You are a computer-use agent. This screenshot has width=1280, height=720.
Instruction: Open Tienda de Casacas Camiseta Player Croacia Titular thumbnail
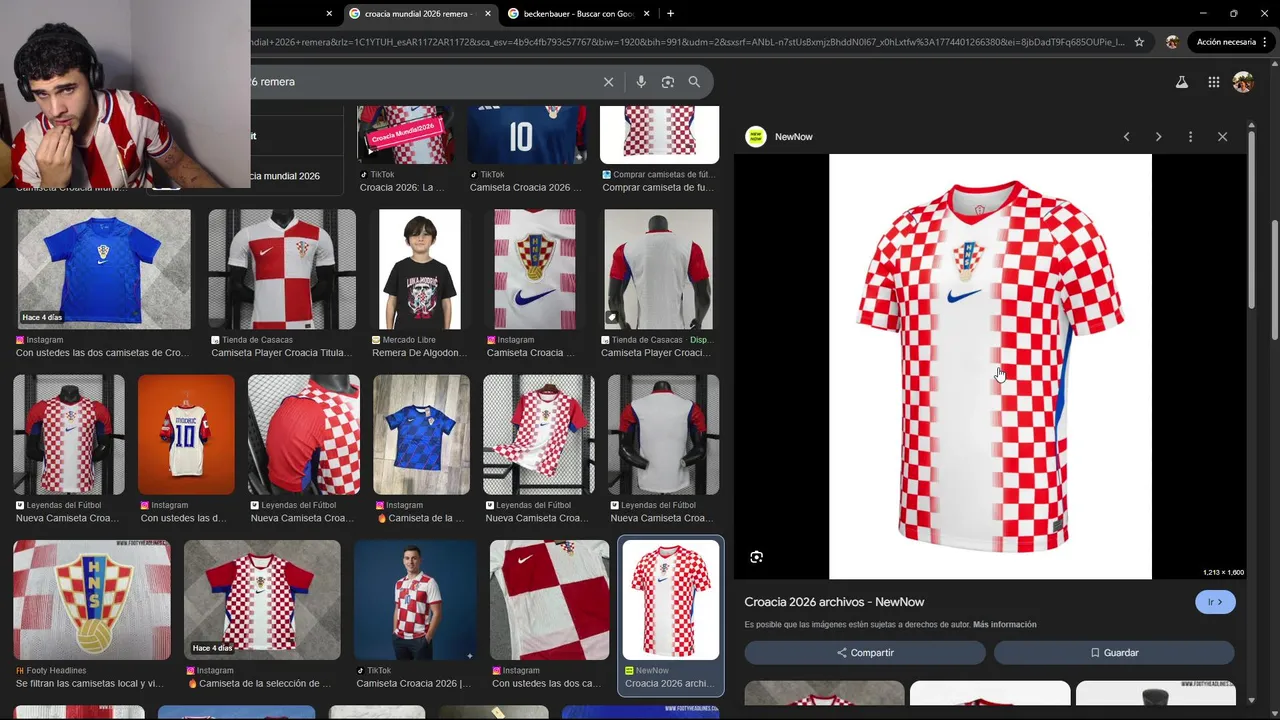[x=282, y=269]
